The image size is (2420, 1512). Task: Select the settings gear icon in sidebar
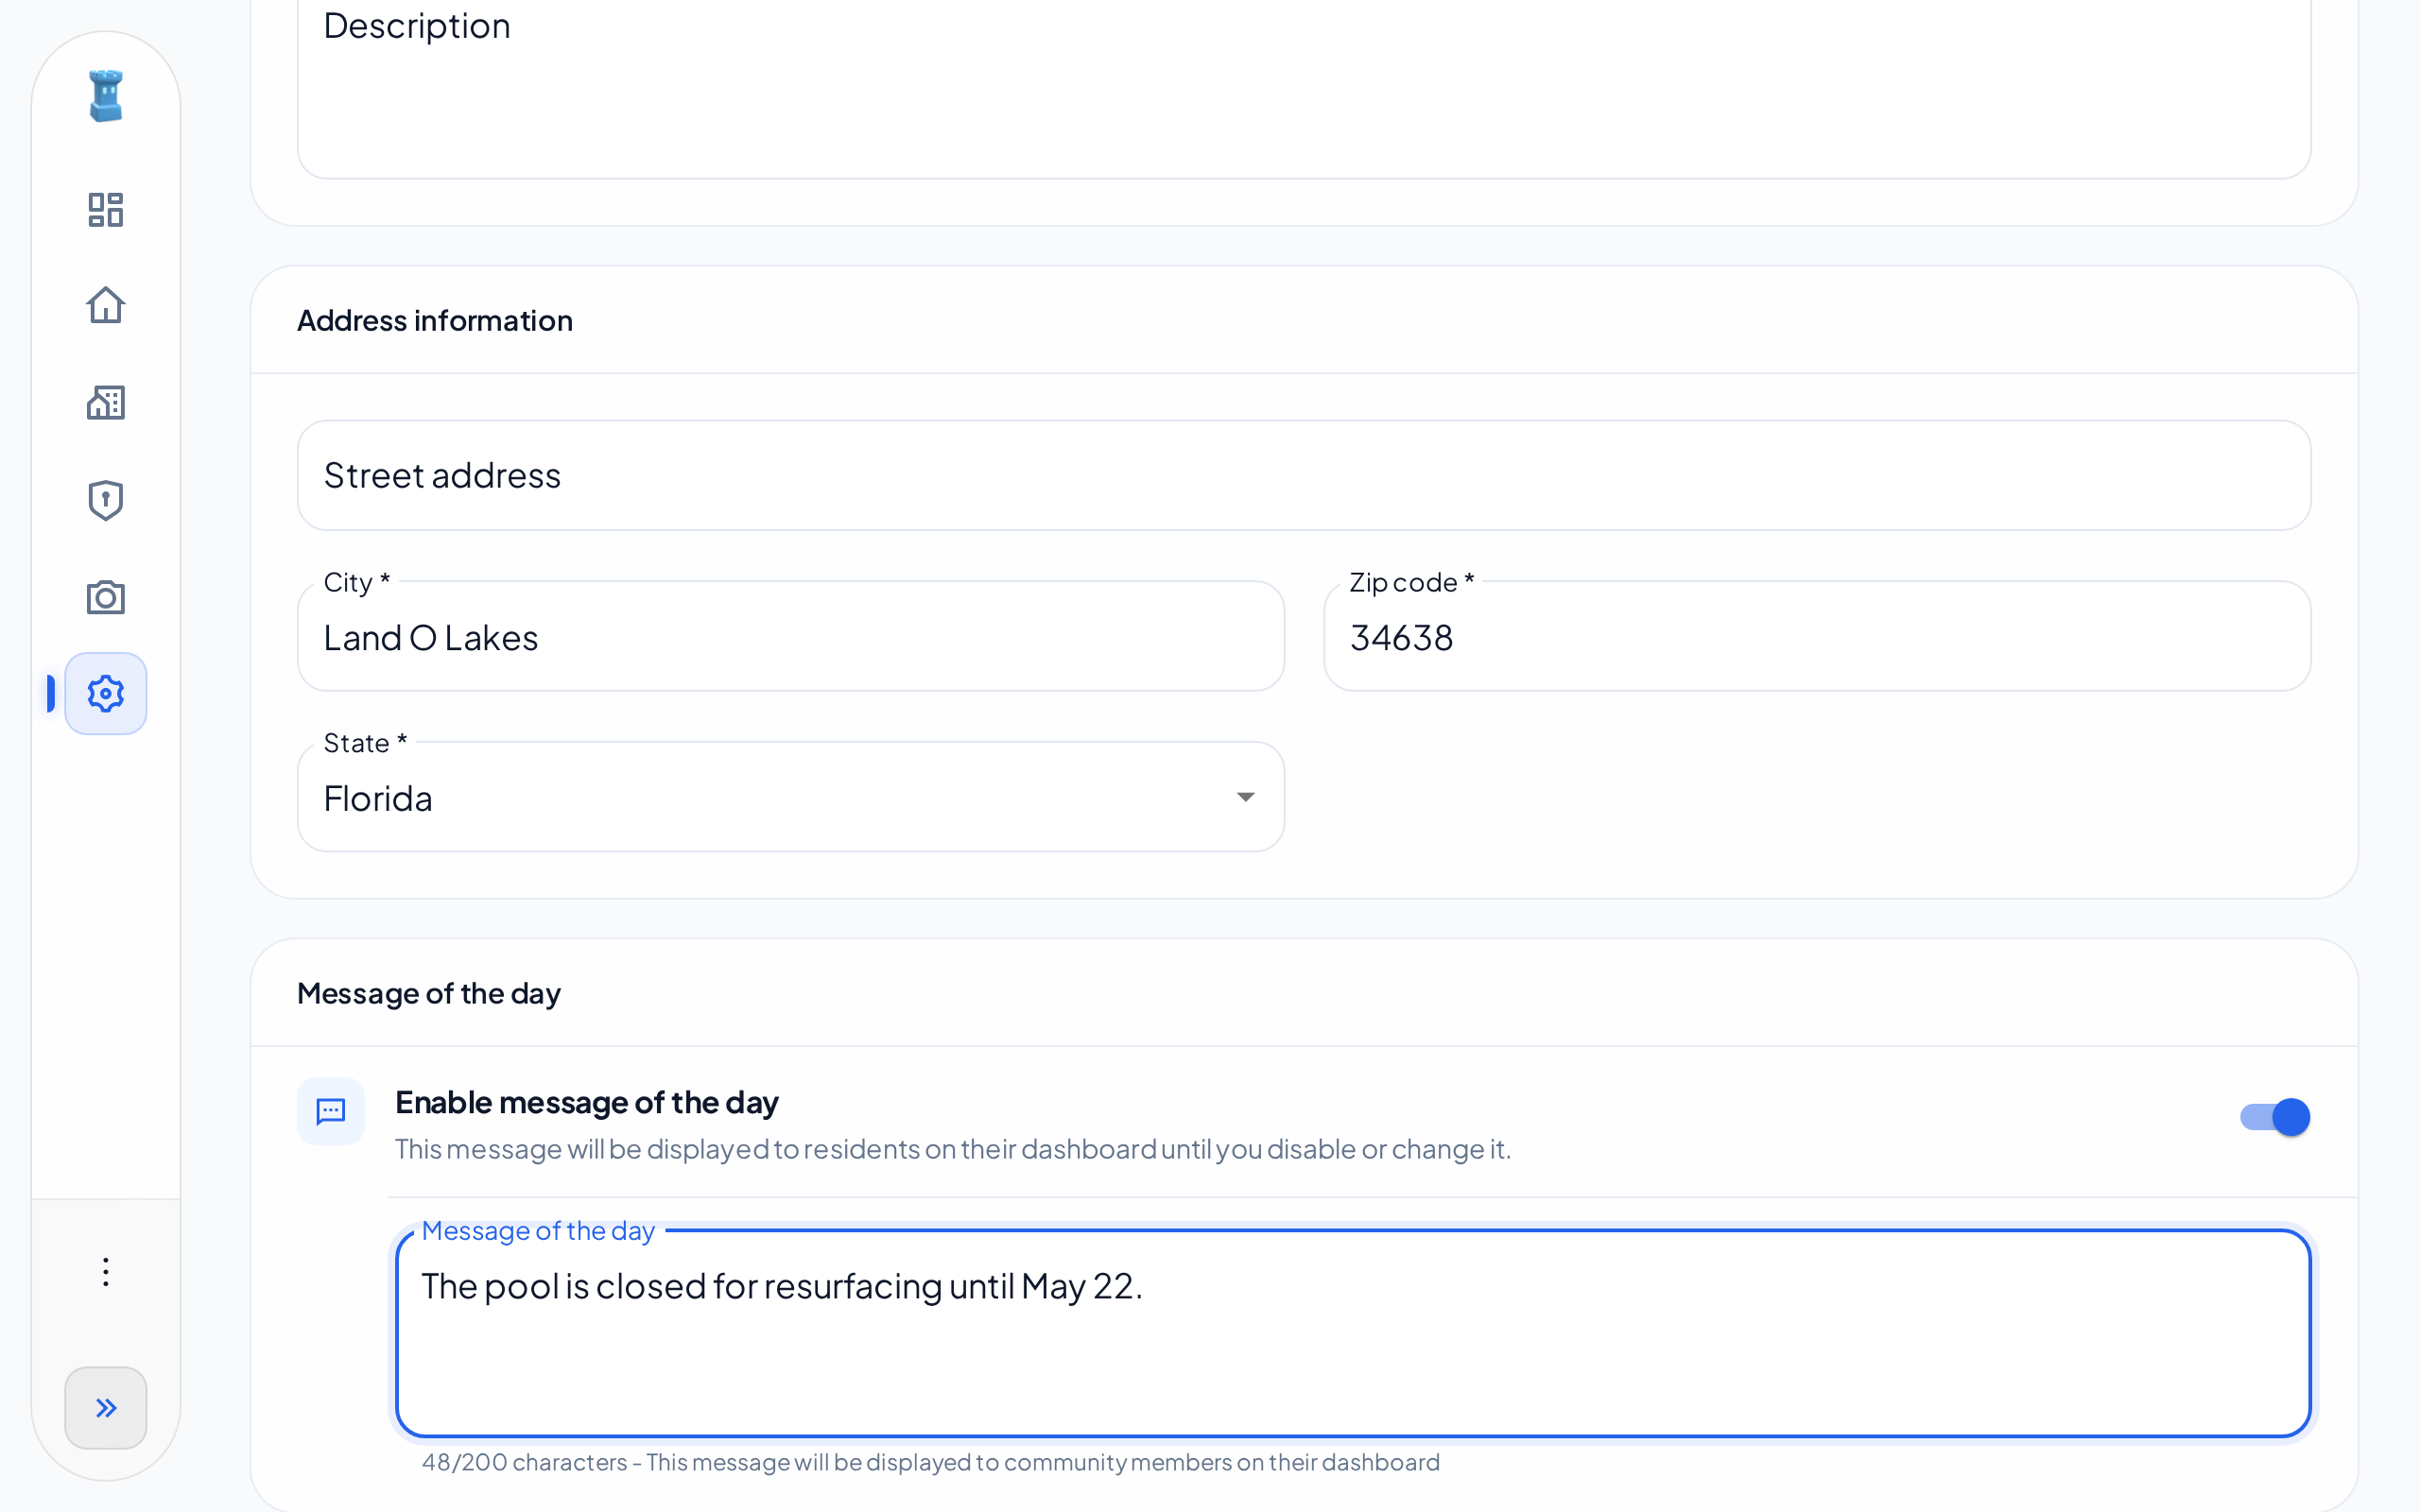click(x=105, y=694)
